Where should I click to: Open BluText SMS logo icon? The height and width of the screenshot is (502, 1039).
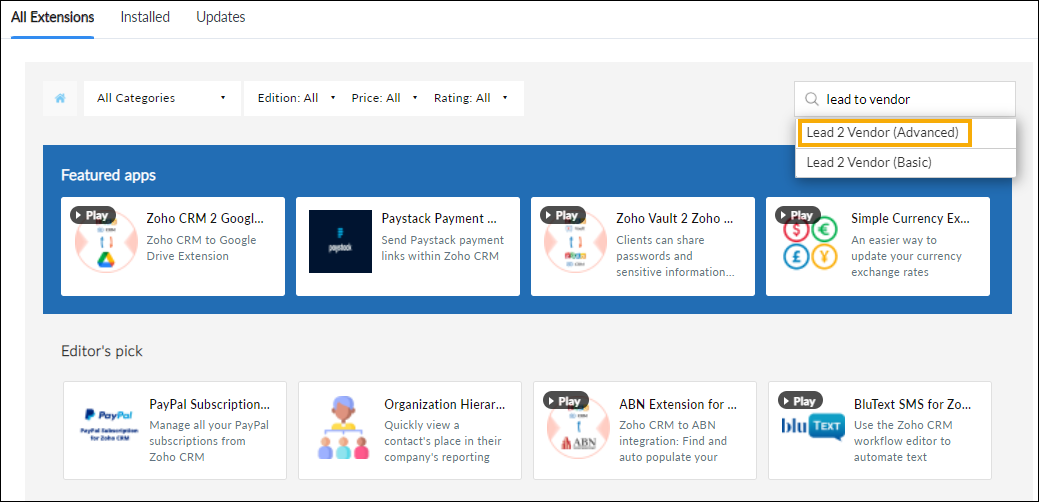(813, 425)
